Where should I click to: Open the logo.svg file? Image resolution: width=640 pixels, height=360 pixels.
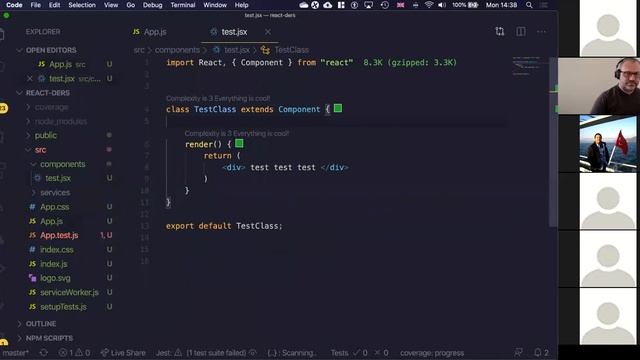[55, 278]
